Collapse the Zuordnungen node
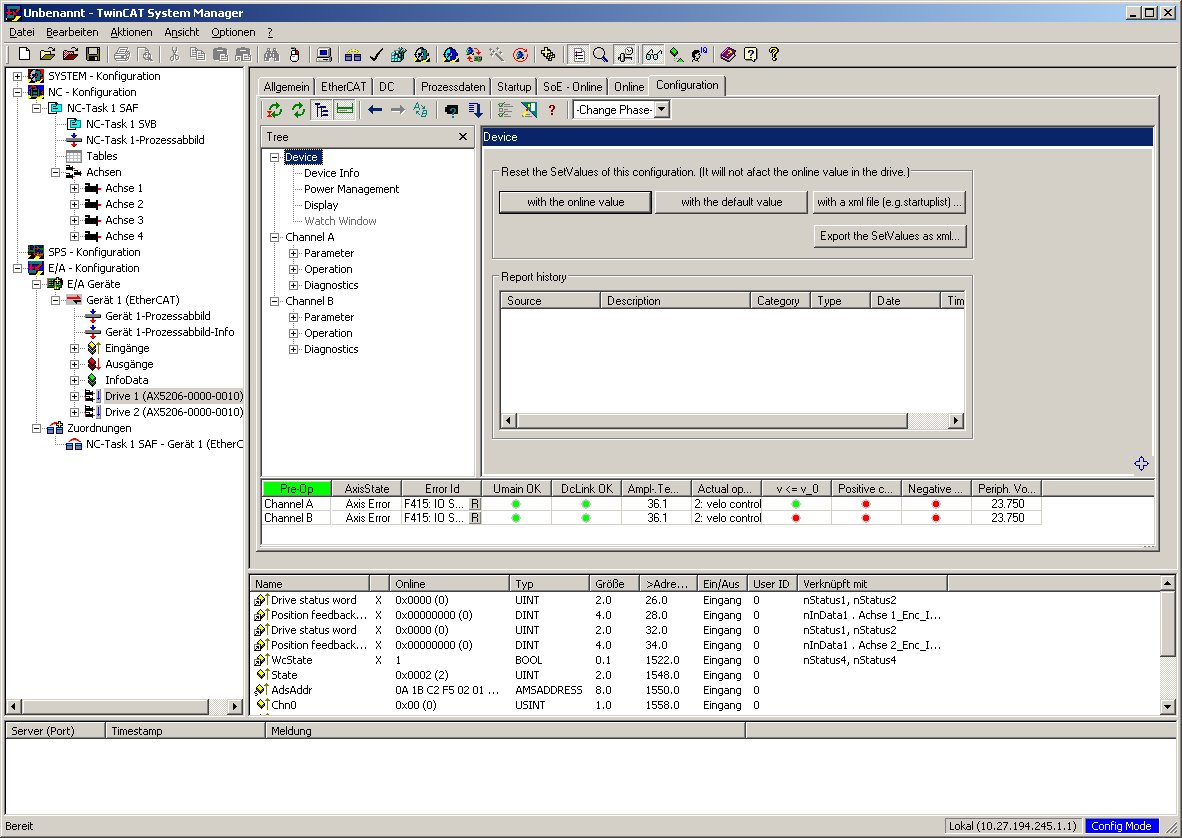Image resolution: width=1182 pixels, height=838 pixels. pyautogui.click(x=37, y=428)
